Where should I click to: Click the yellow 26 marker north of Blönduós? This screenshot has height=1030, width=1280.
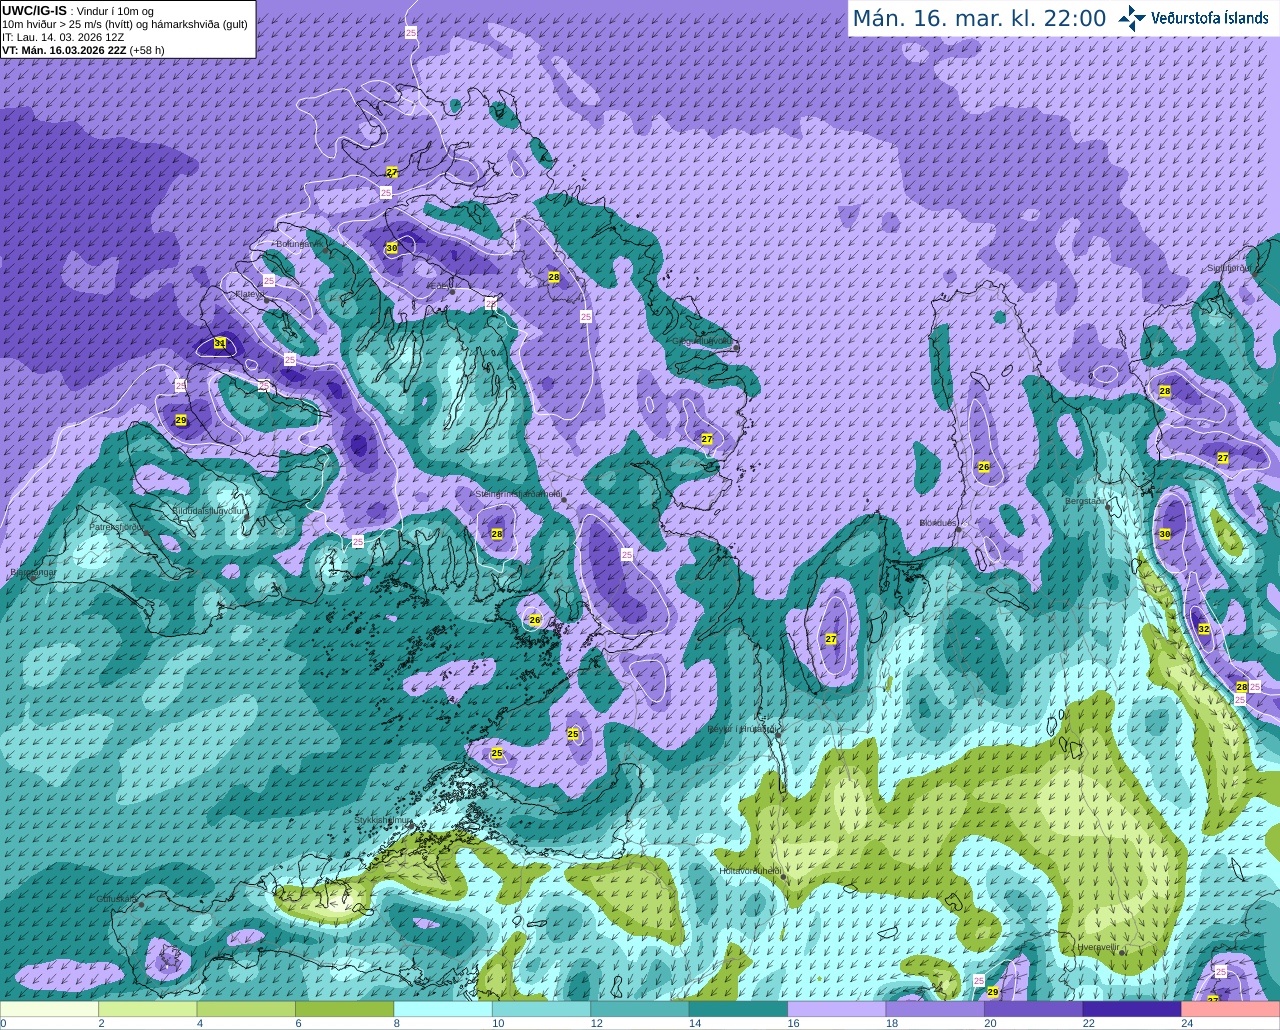pyautogui.click(x=984, y=467)
